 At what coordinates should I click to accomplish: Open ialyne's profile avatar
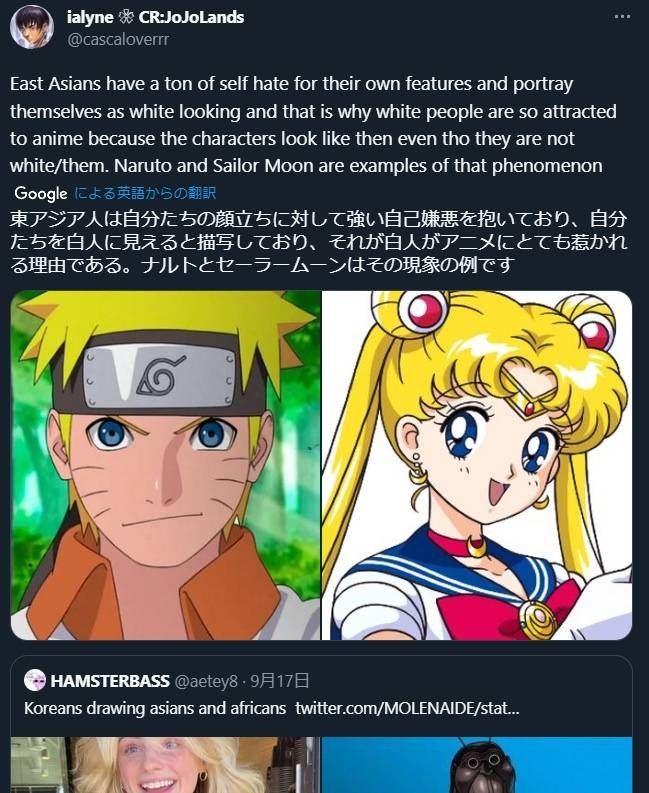[x=32, y=27]
